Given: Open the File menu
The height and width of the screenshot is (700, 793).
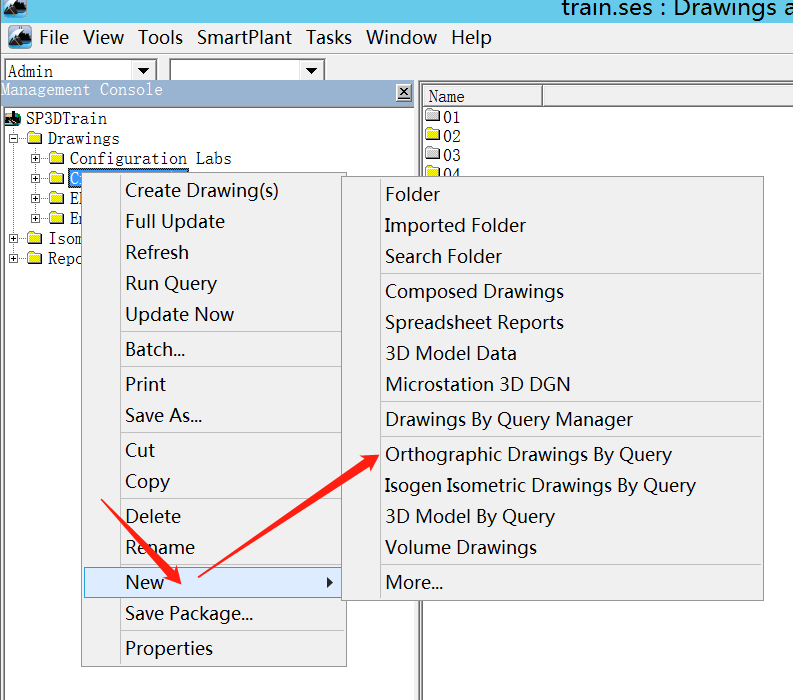Looking at the screenshot, I should click(x=54, y=37).
